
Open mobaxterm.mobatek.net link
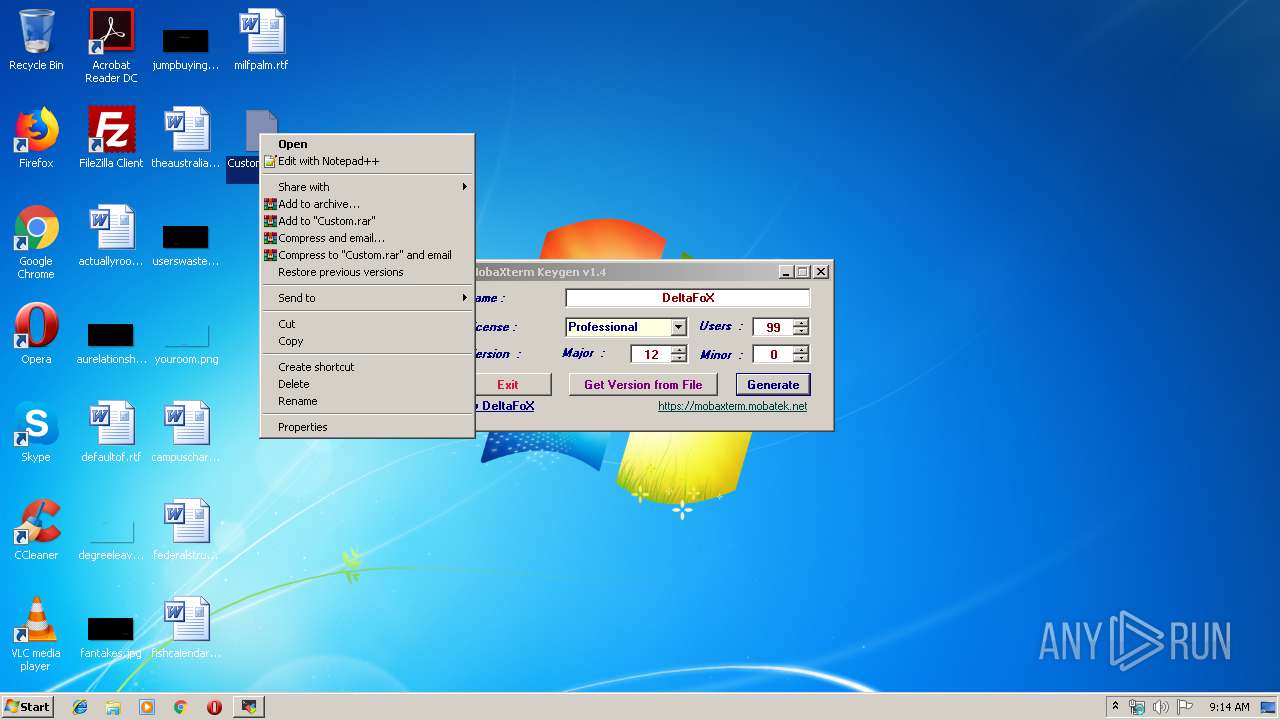pos(732,406)
